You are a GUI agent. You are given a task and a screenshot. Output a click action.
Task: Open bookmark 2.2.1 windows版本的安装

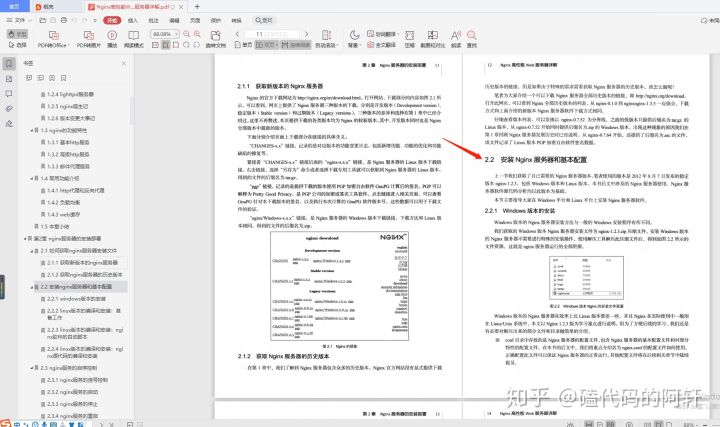click(x=76, y=298)
